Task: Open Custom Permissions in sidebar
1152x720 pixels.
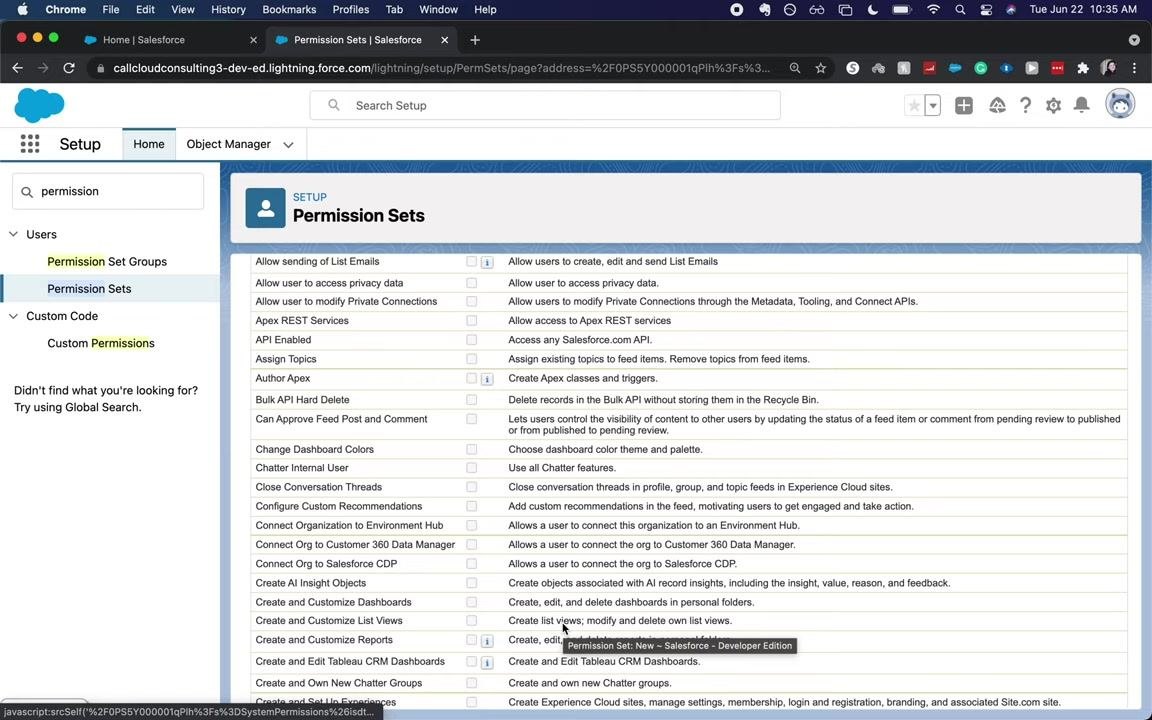Action: click(x=101, y=343)
